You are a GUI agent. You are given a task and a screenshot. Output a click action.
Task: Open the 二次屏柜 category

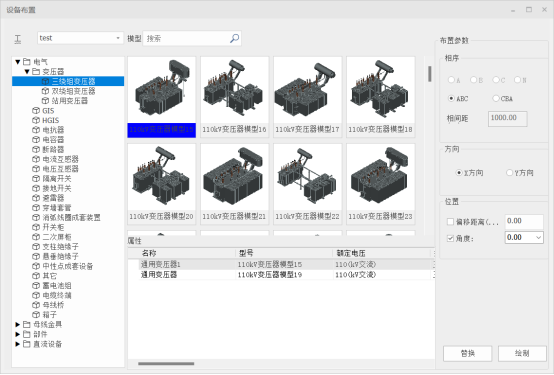pyautogui.click(x=52, y=237)
